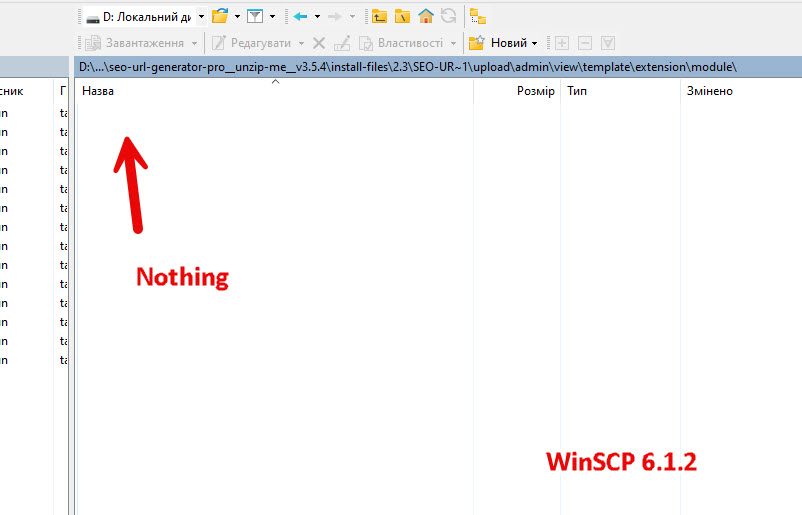The width and height of the screenshot is (802, 515).
Task: Sort files by Розмір column header
Action: pos(535,91)
